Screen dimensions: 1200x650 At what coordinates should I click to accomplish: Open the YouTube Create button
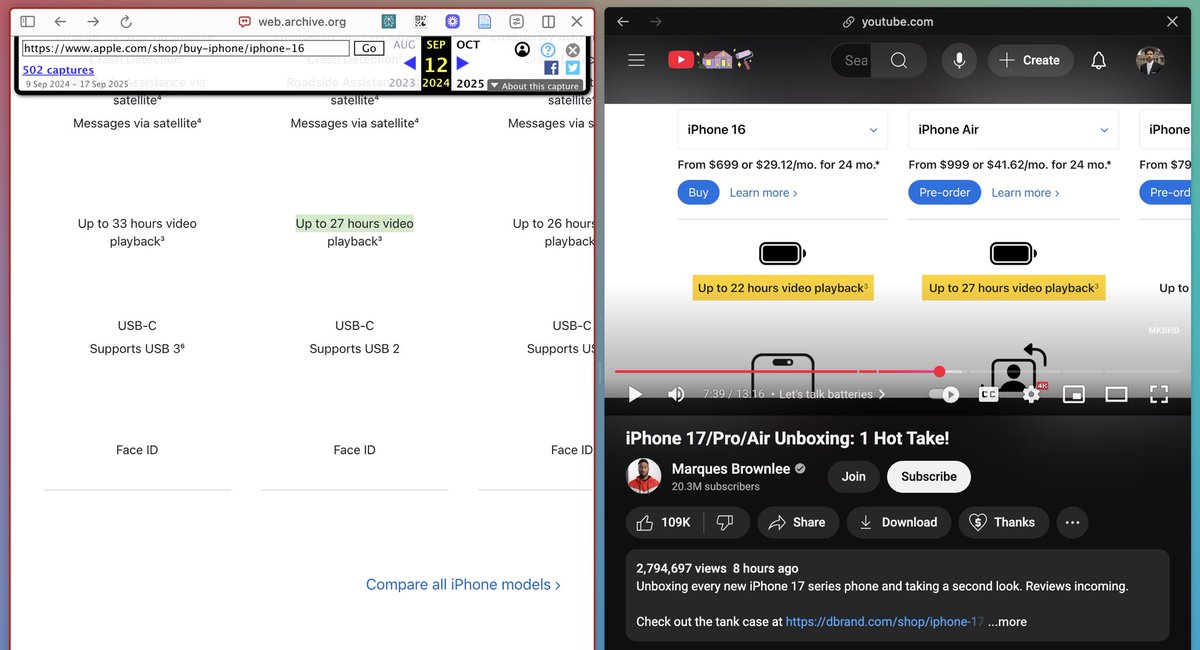(1031, 60)
